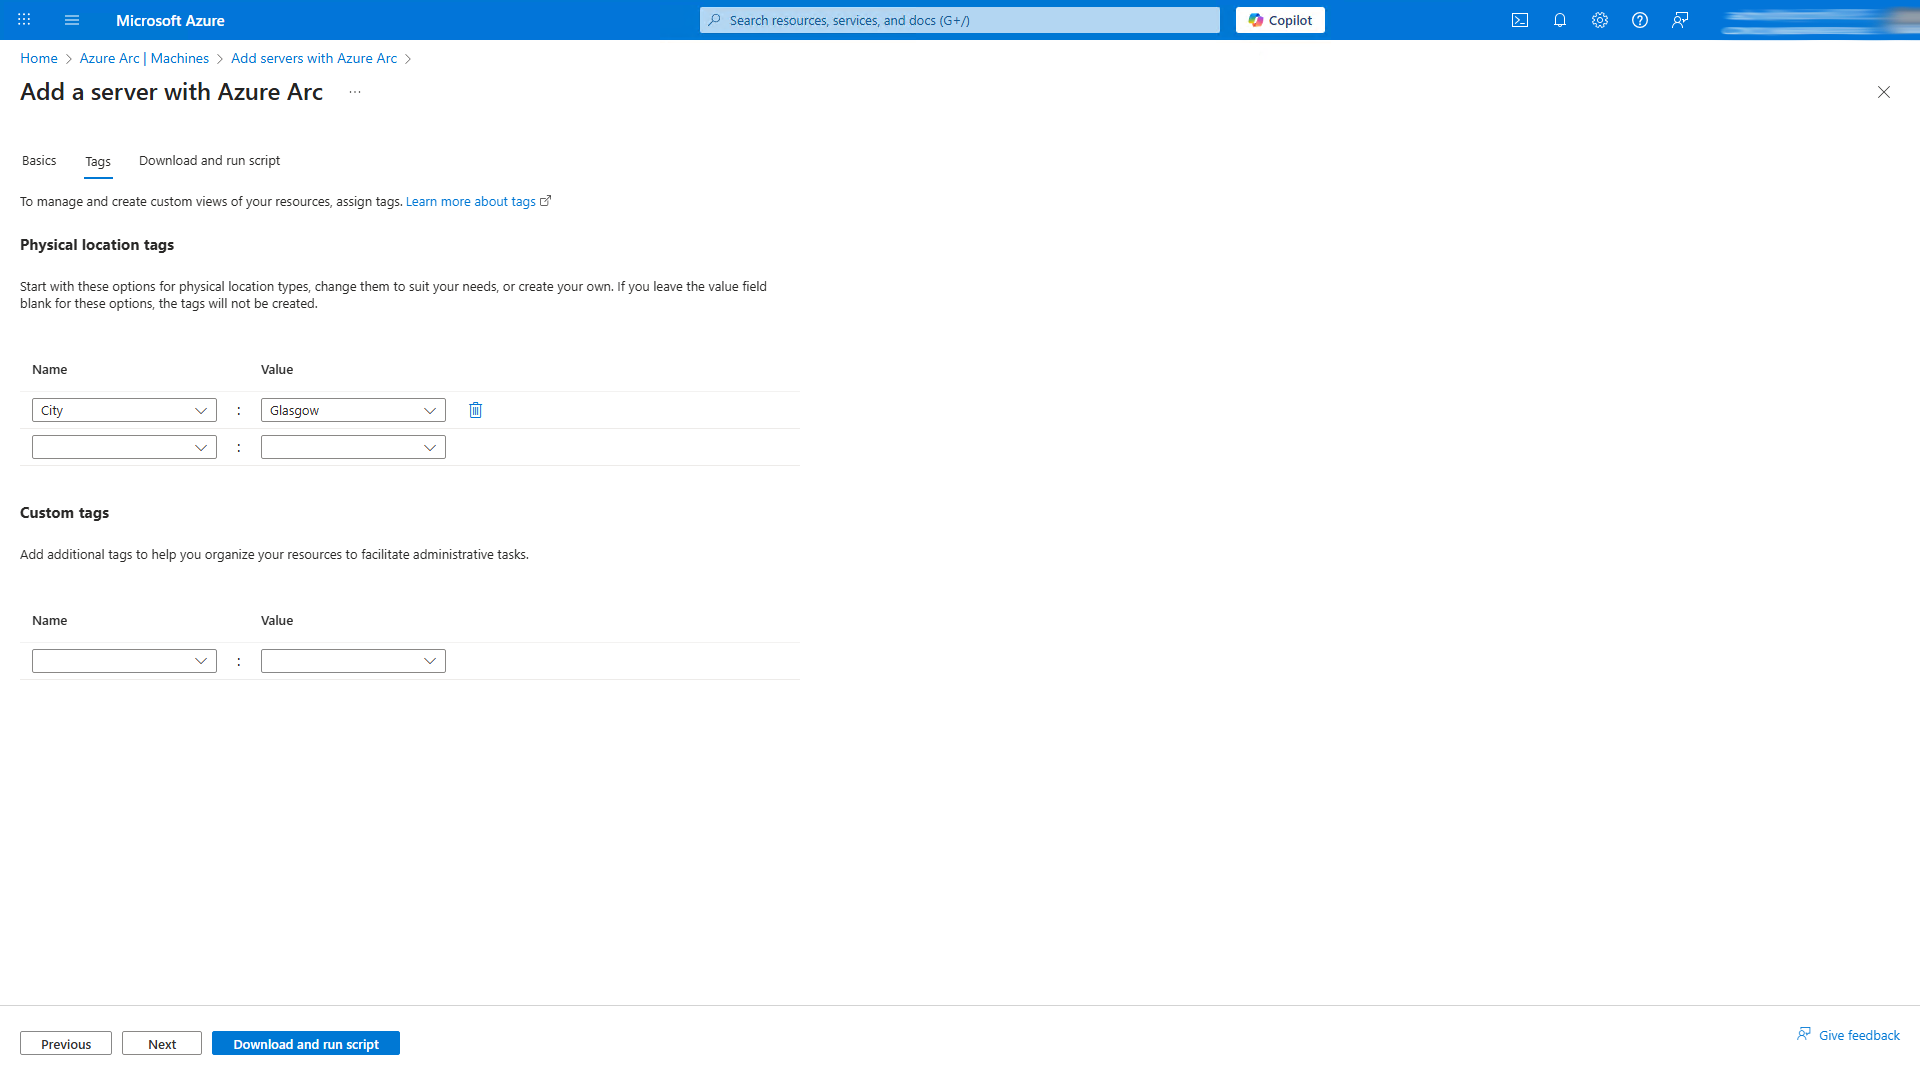
Task: Follow the Learn more about tags link
Action: tap(470, 201)
